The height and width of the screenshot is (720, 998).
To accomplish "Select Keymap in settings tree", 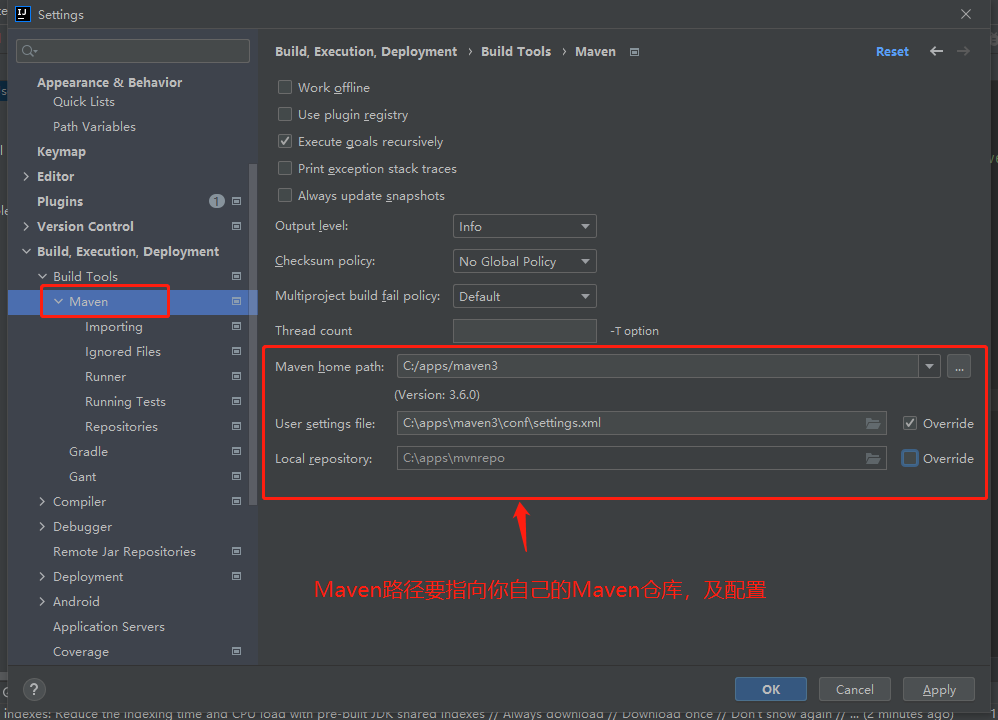I will (61, 152).
